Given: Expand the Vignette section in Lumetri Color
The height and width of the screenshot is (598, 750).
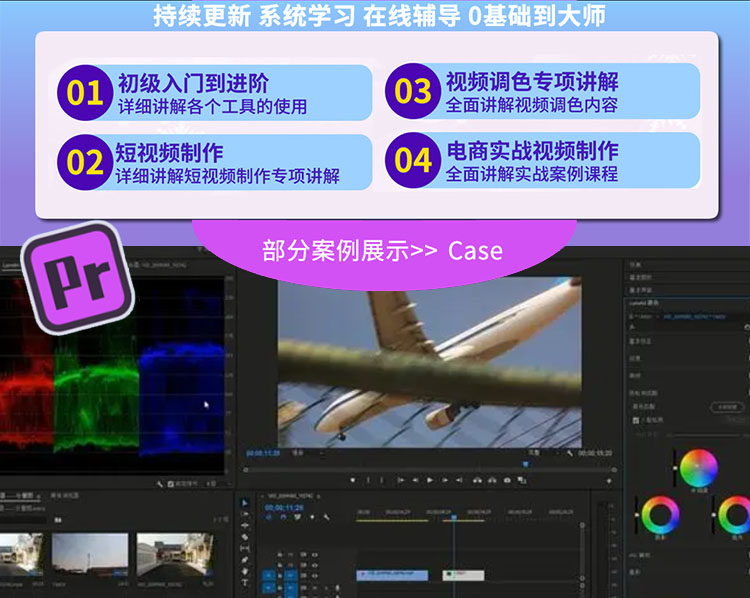Looking at the screenshot, I should click(x=635, y=572).
